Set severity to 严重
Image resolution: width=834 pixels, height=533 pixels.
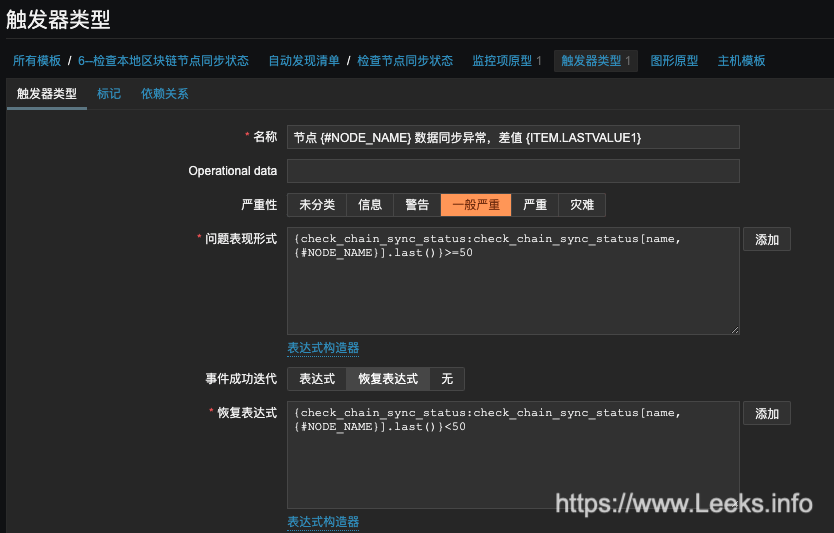[x=535, y=205]
